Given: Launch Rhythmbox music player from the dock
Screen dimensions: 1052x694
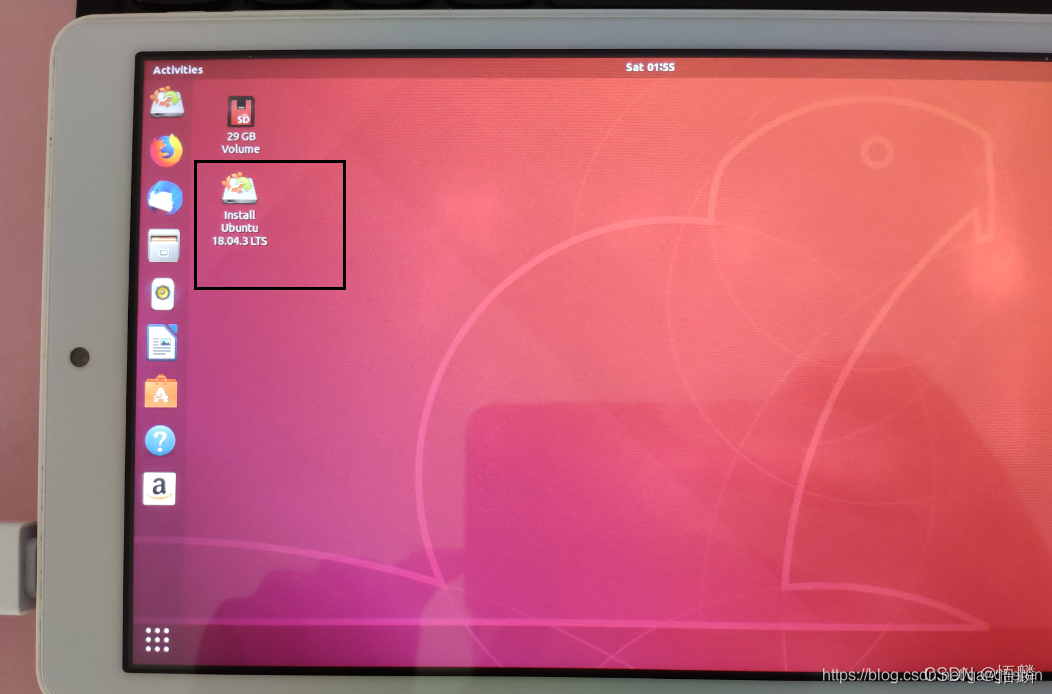Looking at the screenshot, I should pyautogui.click(x=162, y=294).
